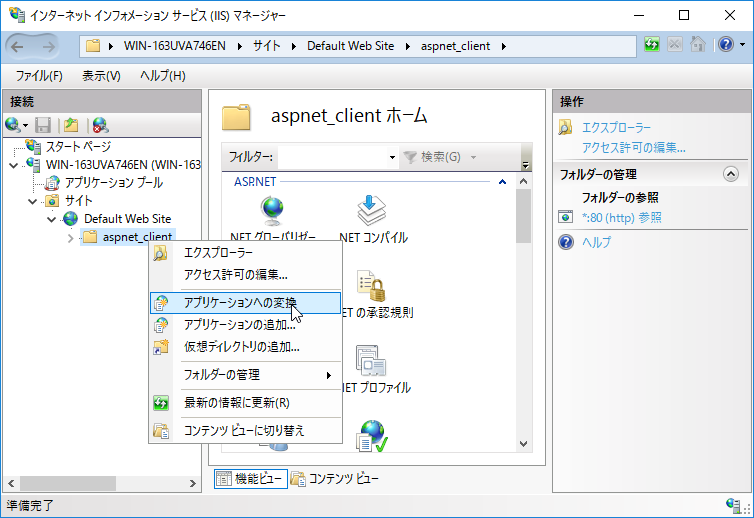This screenshot has width=754, height=518.
Task: Open the .NET プロファイル feature icon
Action: pyautogui.click(x=372, y=361)
